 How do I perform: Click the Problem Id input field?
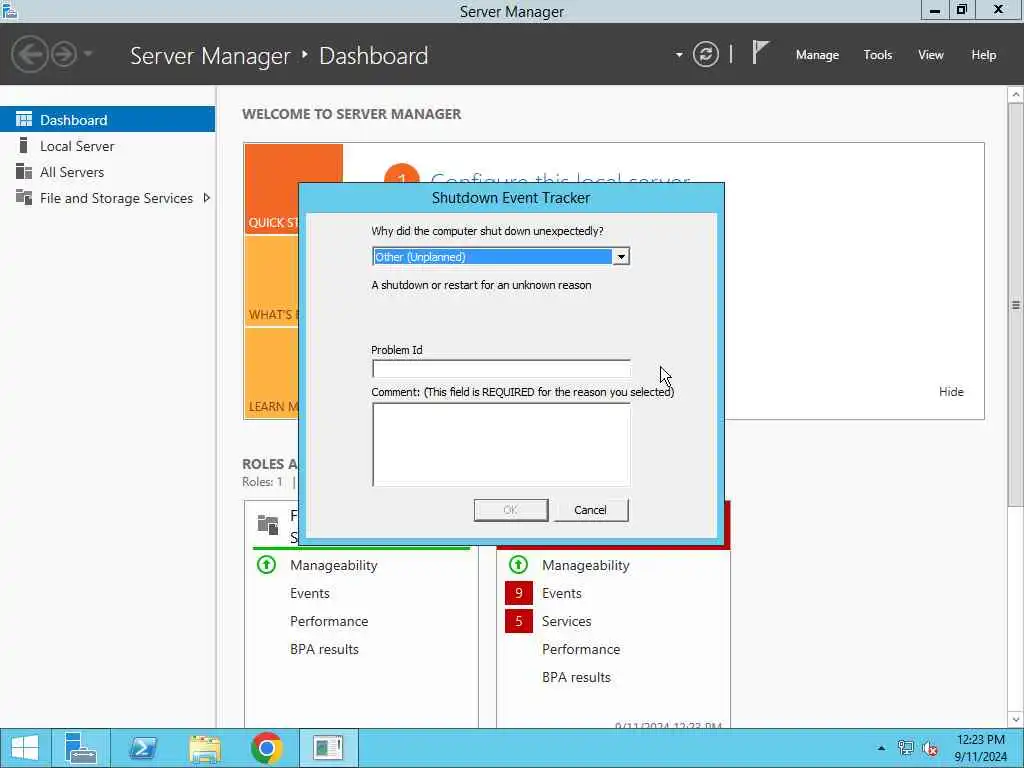coord(501,368)
